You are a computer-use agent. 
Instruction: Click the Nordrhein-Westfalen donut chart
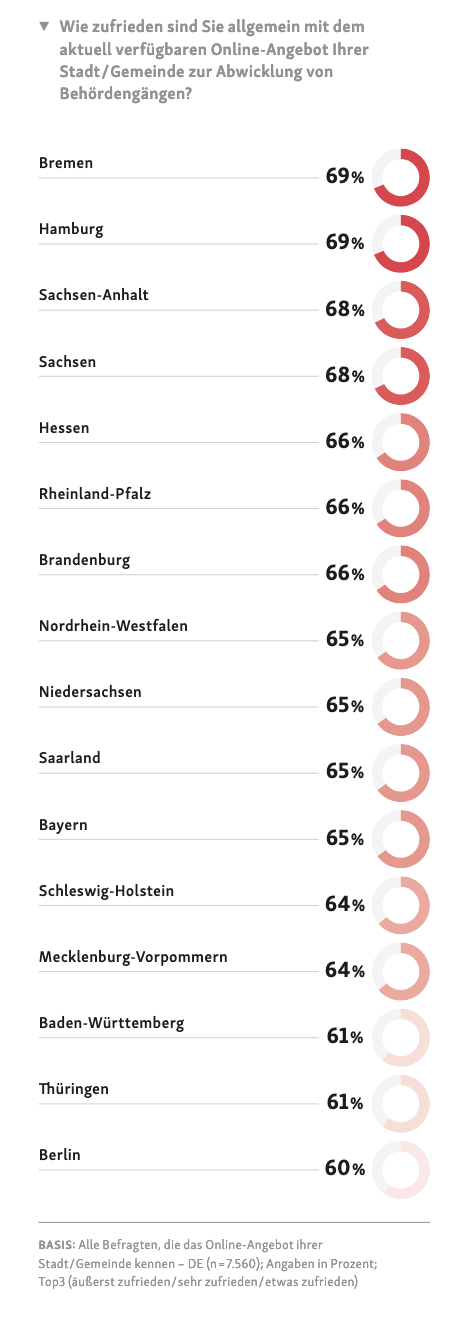click(x=401, y=639)
